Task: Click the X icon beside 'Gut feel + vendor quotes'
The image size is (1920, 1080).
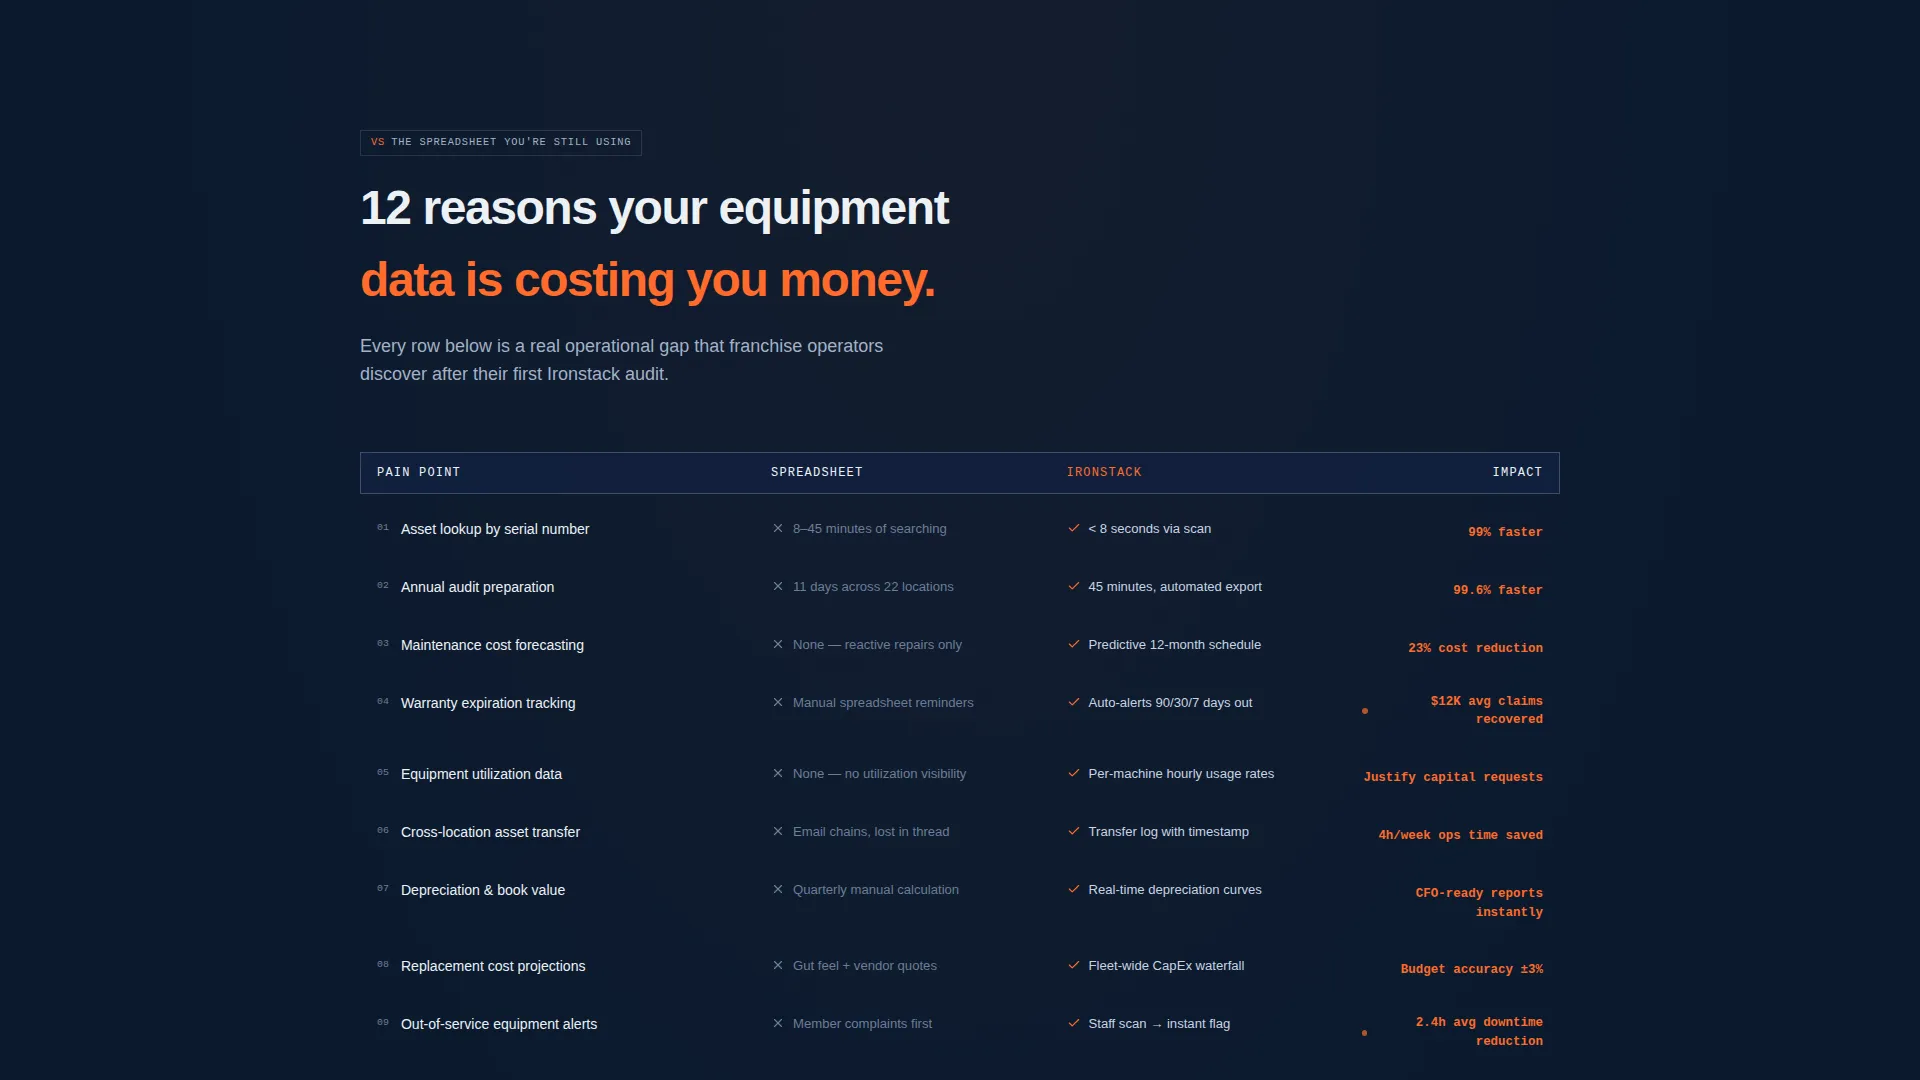Action: pyautogui.click(x=778, y=965)
